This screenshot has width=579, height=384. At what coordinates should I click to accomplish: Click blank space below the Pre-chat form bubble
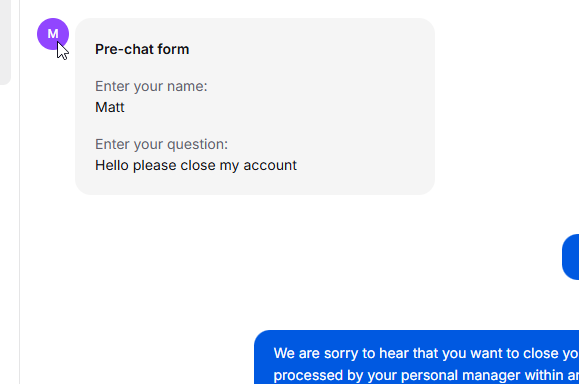pyautogui.click(x=255, y=214)
